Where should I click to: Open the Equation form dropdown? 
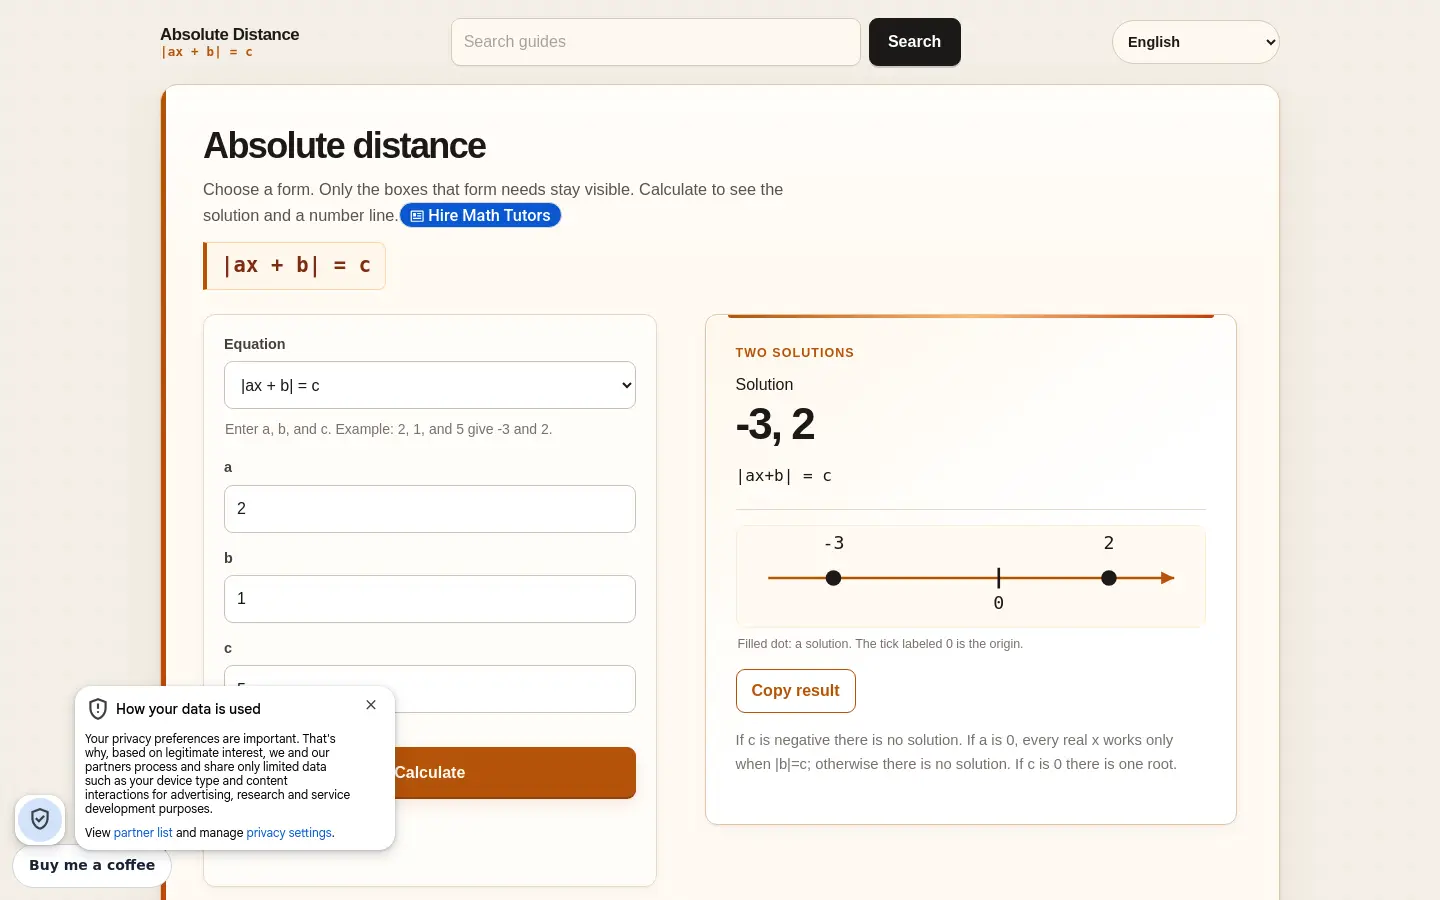point(430,385)
